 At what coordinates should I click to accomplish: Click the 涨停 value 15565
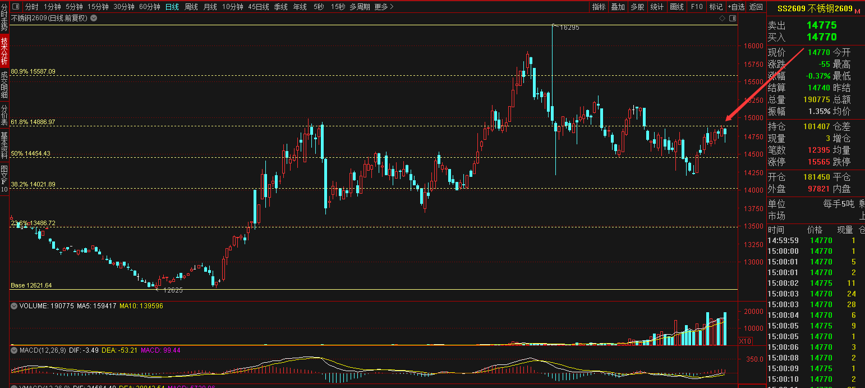(x=820, y=162)
